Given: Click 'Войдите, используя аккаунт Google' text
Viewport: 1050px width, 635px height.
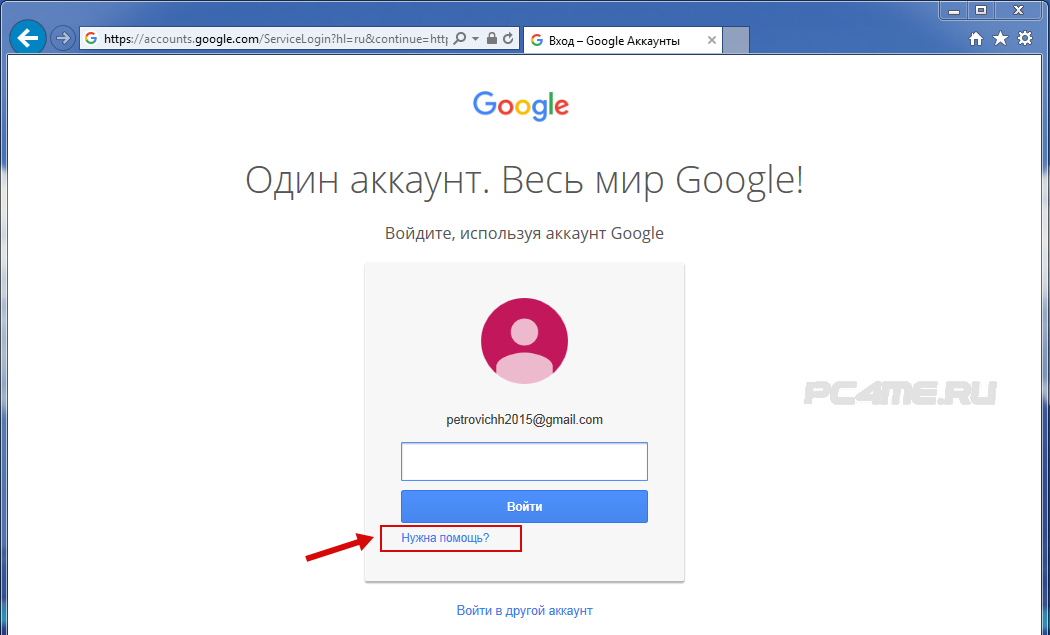Looking at the screenshot, I should click(x=524, y=234).
